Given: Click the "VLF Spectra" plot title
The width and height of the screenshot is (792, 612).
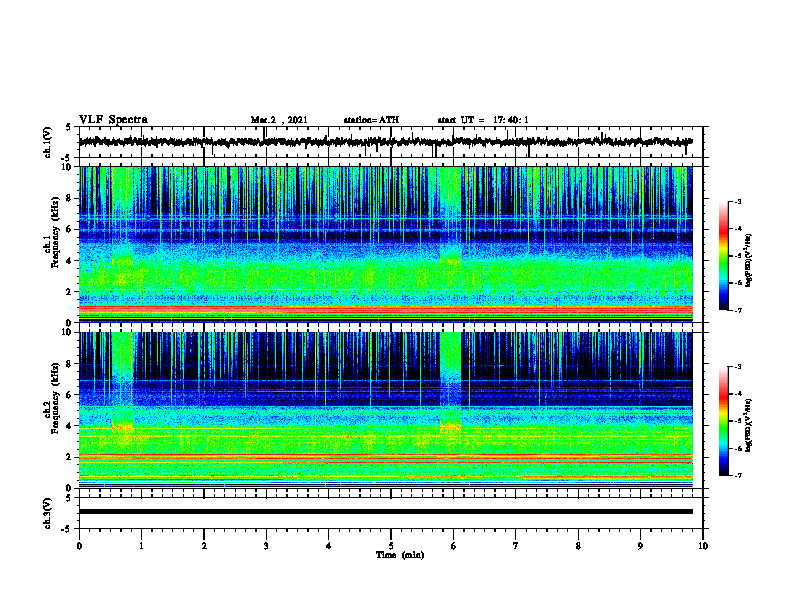Looking at the screenshot, I should (x=113, y=119).
